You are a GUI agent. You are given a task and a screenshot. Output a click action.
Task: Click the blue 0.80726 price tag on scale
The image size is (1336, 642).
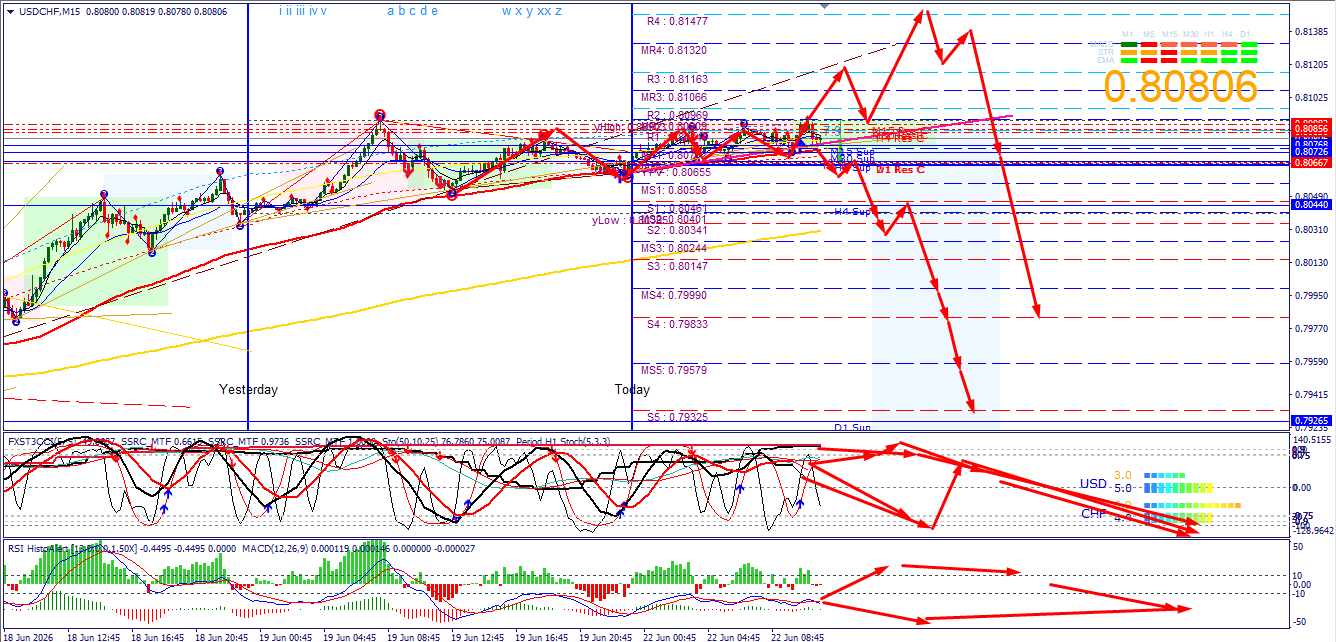(1310, 151)
